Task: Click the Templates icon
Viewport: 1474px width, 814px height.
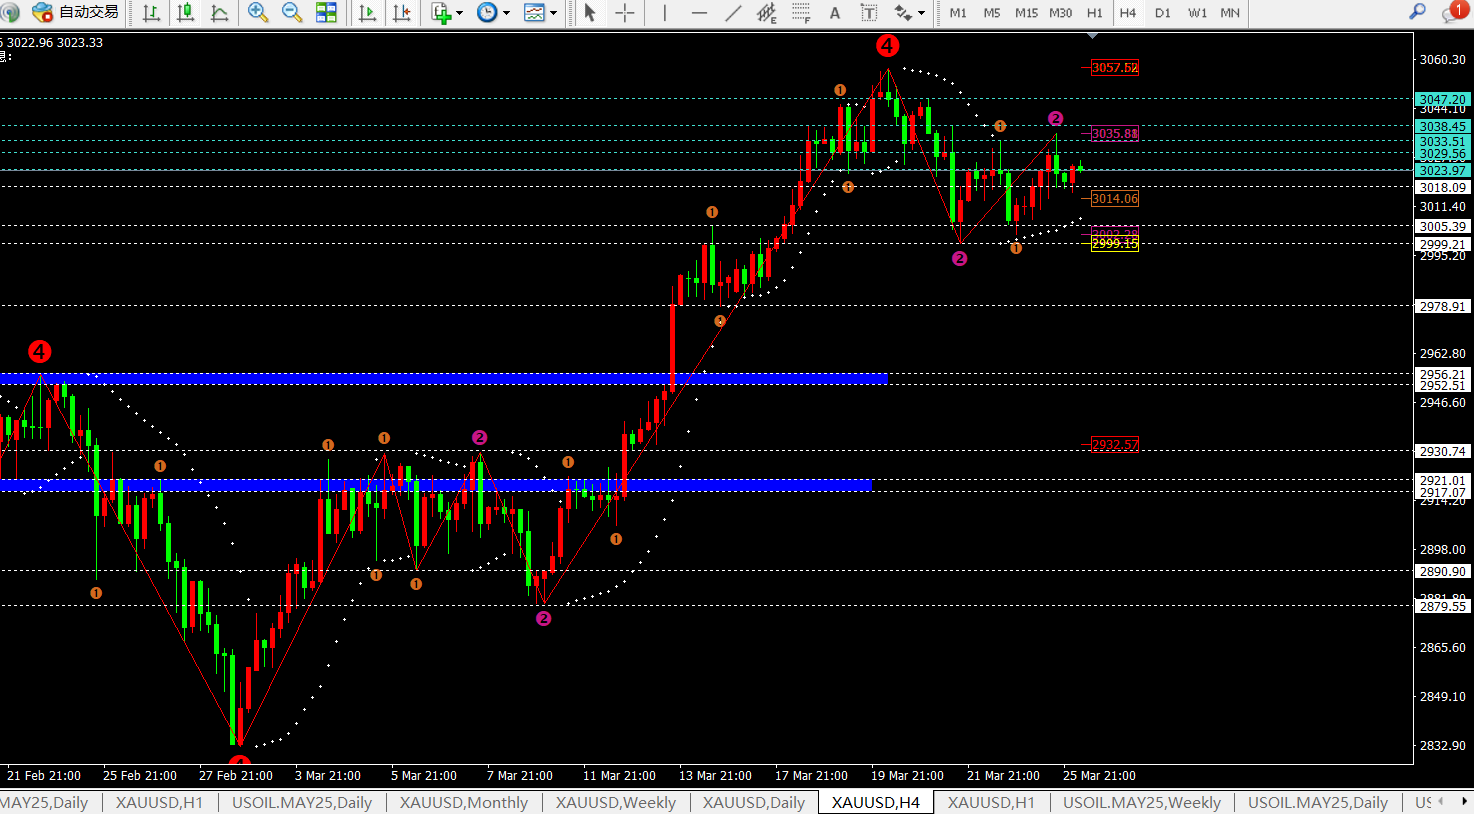Action: (535, 13)
